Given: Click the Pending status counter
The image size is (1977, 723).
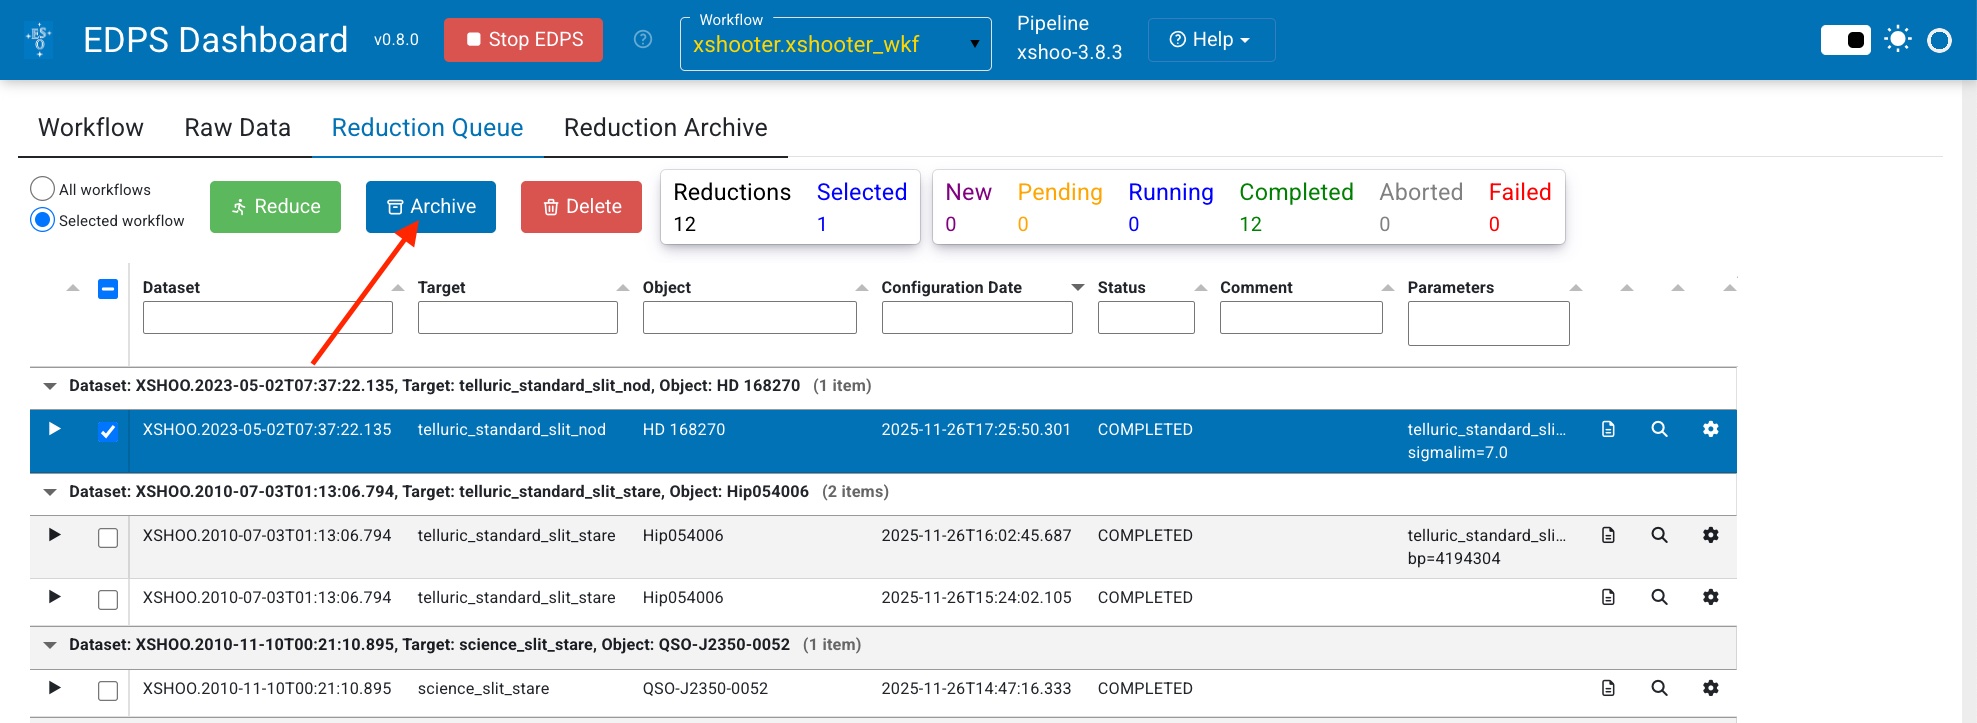Looking at the screenshot, I should 1060,207.
